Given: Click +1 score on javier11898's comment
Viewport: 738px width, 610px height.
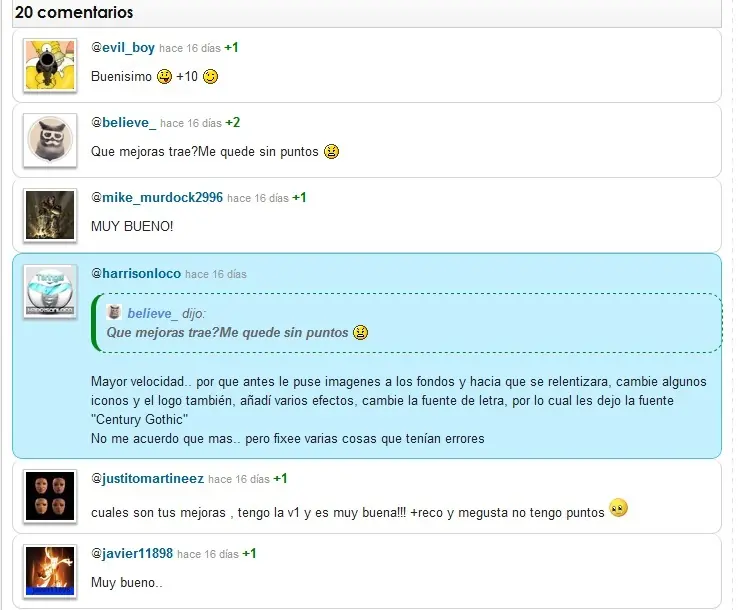Looking at the screenshot, I should pyautogui.click(x=249, y=554).
